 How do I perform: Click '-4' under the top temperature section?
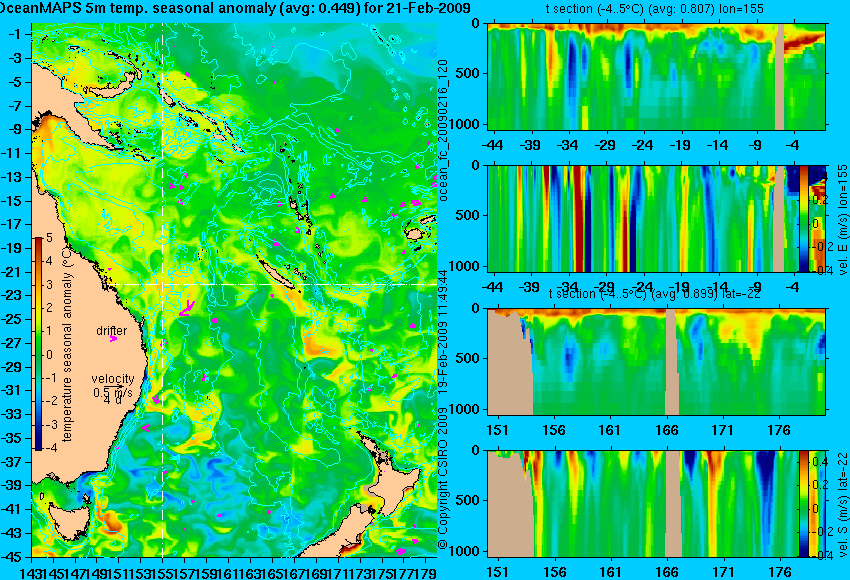click(793, 145)
